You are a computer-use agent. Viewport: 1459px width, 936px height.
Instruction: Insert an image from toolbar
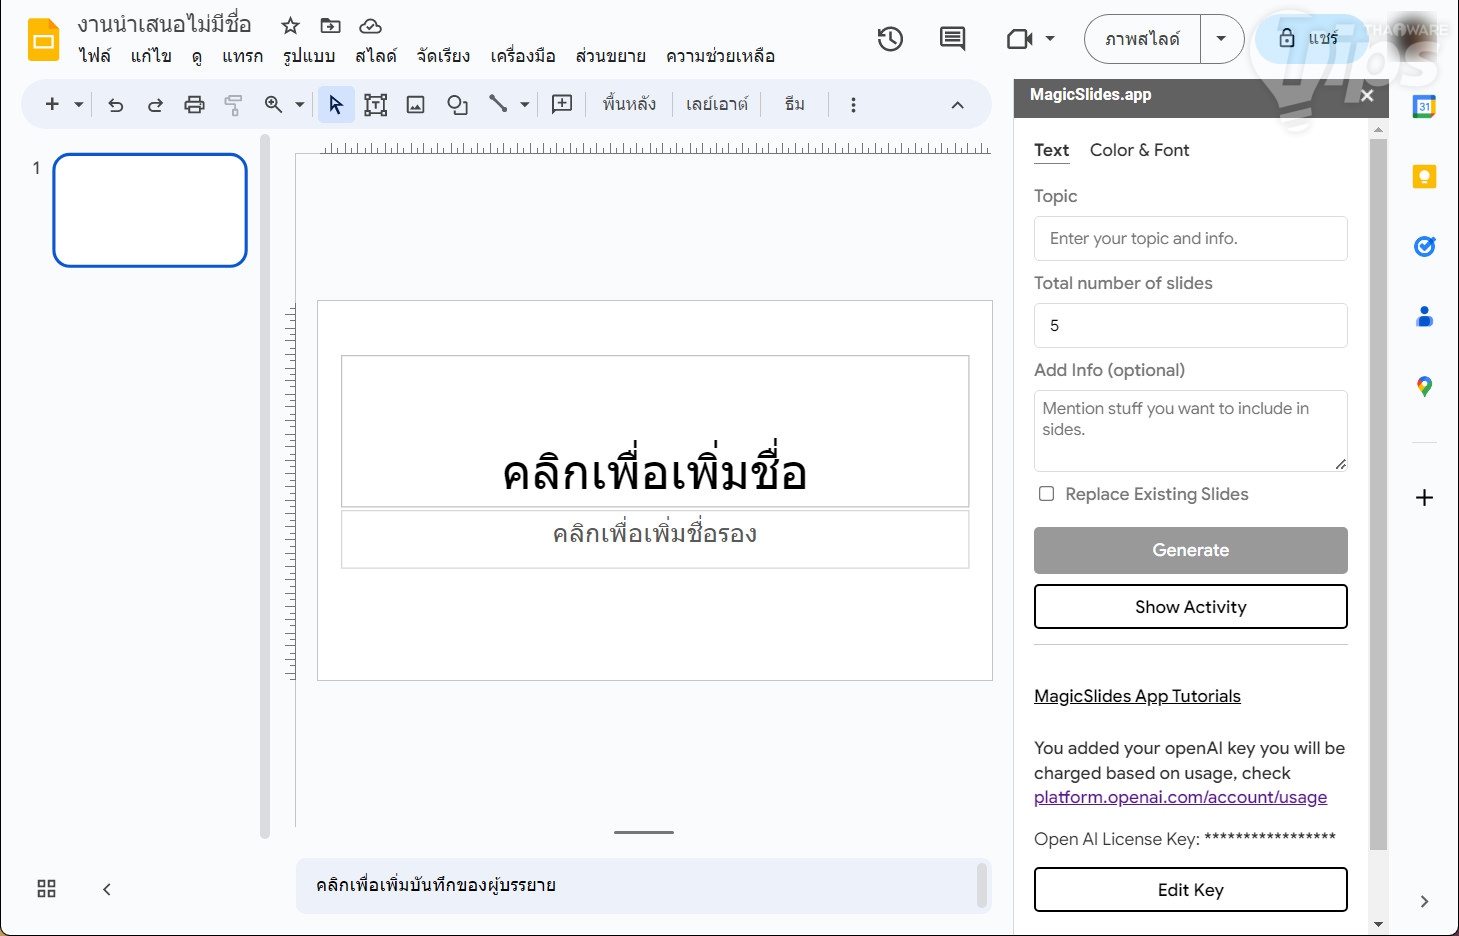(416, 105)
